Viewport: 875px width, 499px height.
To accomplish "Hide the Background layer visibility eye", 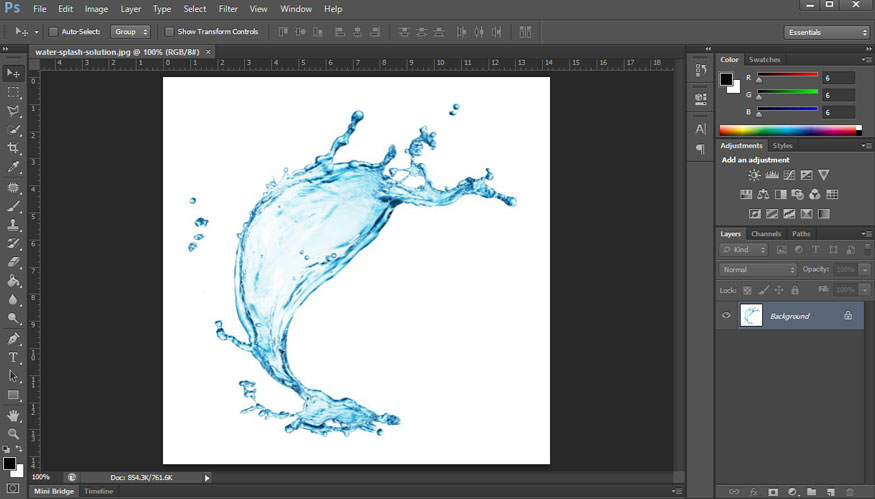I will click(x=726, y=315).
